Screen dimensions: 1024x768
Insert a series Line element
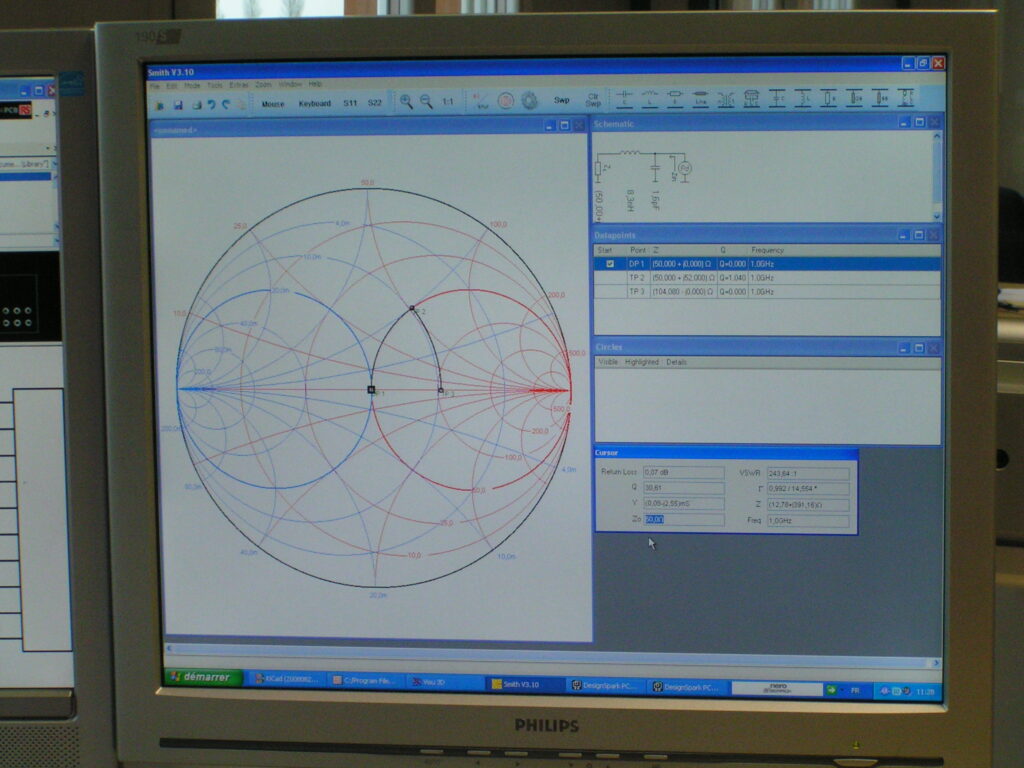coord(700,99)
